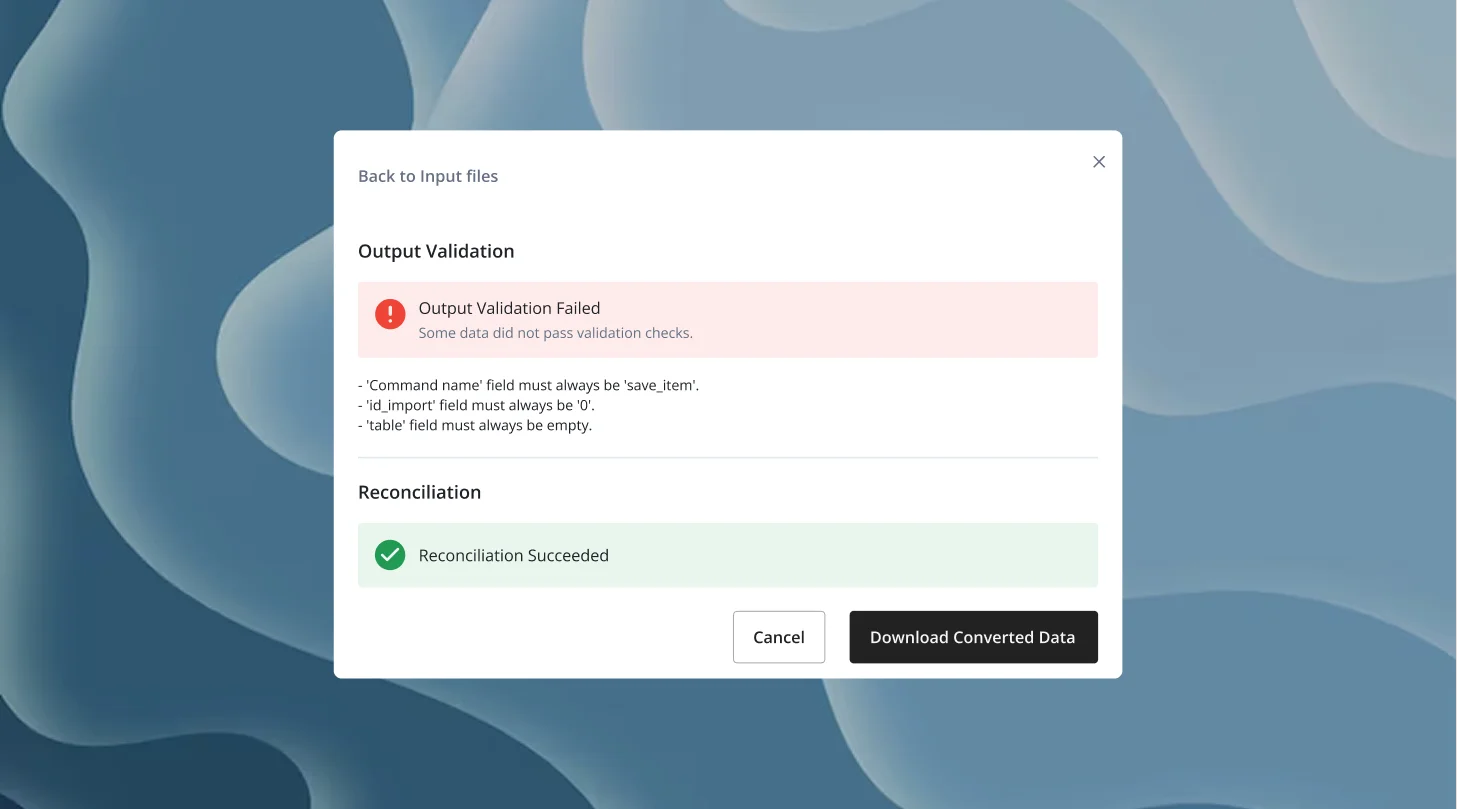Image resolution: width=1457 pixels, height=809 pixels.
Task: Click the Reconciliation section heading
Action: click(x=420, y=492)
